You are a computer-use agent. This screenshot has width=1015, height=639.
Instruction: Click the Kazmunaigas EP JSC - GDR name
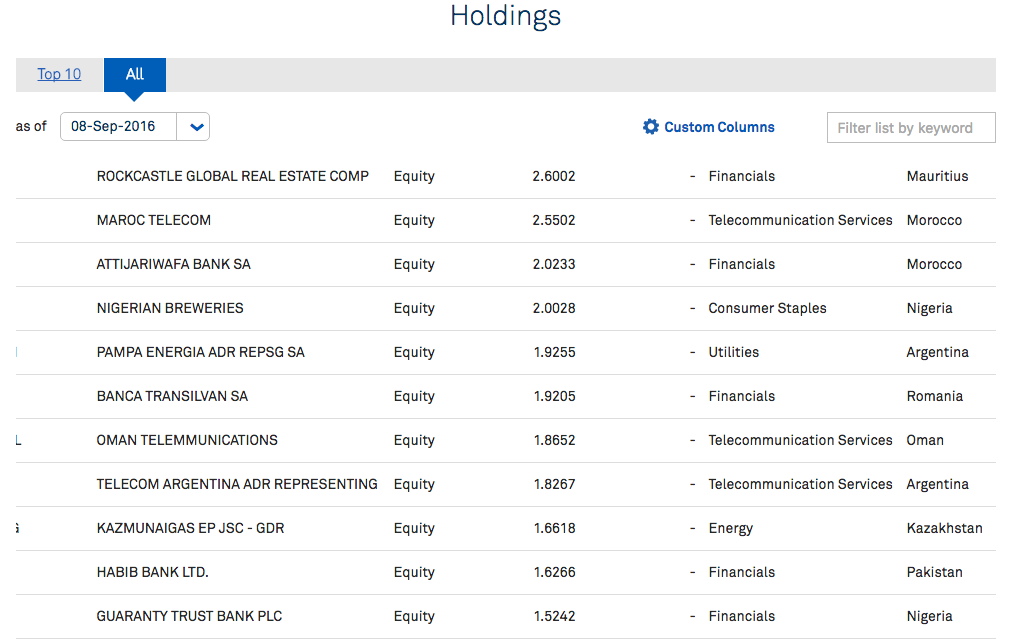tap(190, 528)
